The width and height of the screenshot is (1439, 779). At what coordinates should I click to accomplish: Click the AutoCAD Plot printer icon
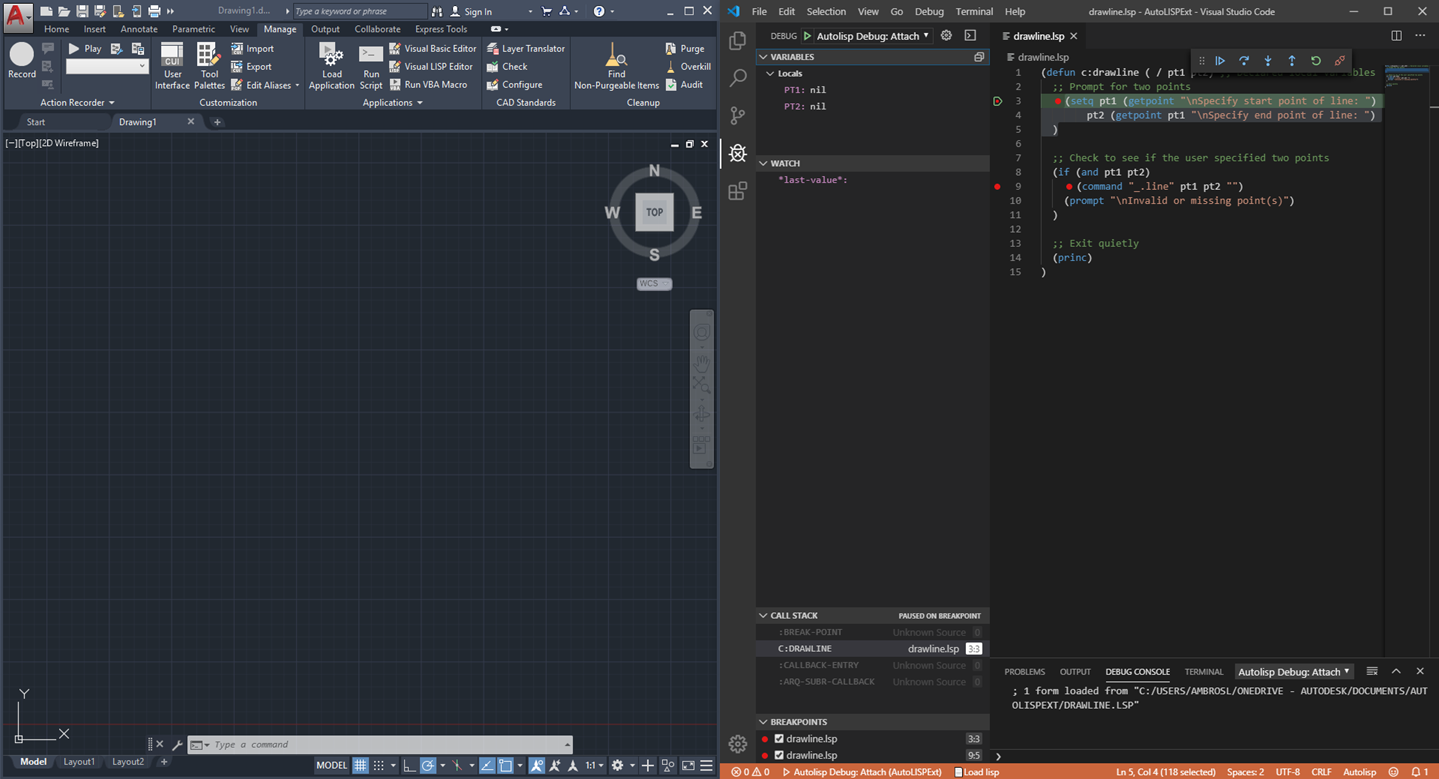tap(154, 11)
